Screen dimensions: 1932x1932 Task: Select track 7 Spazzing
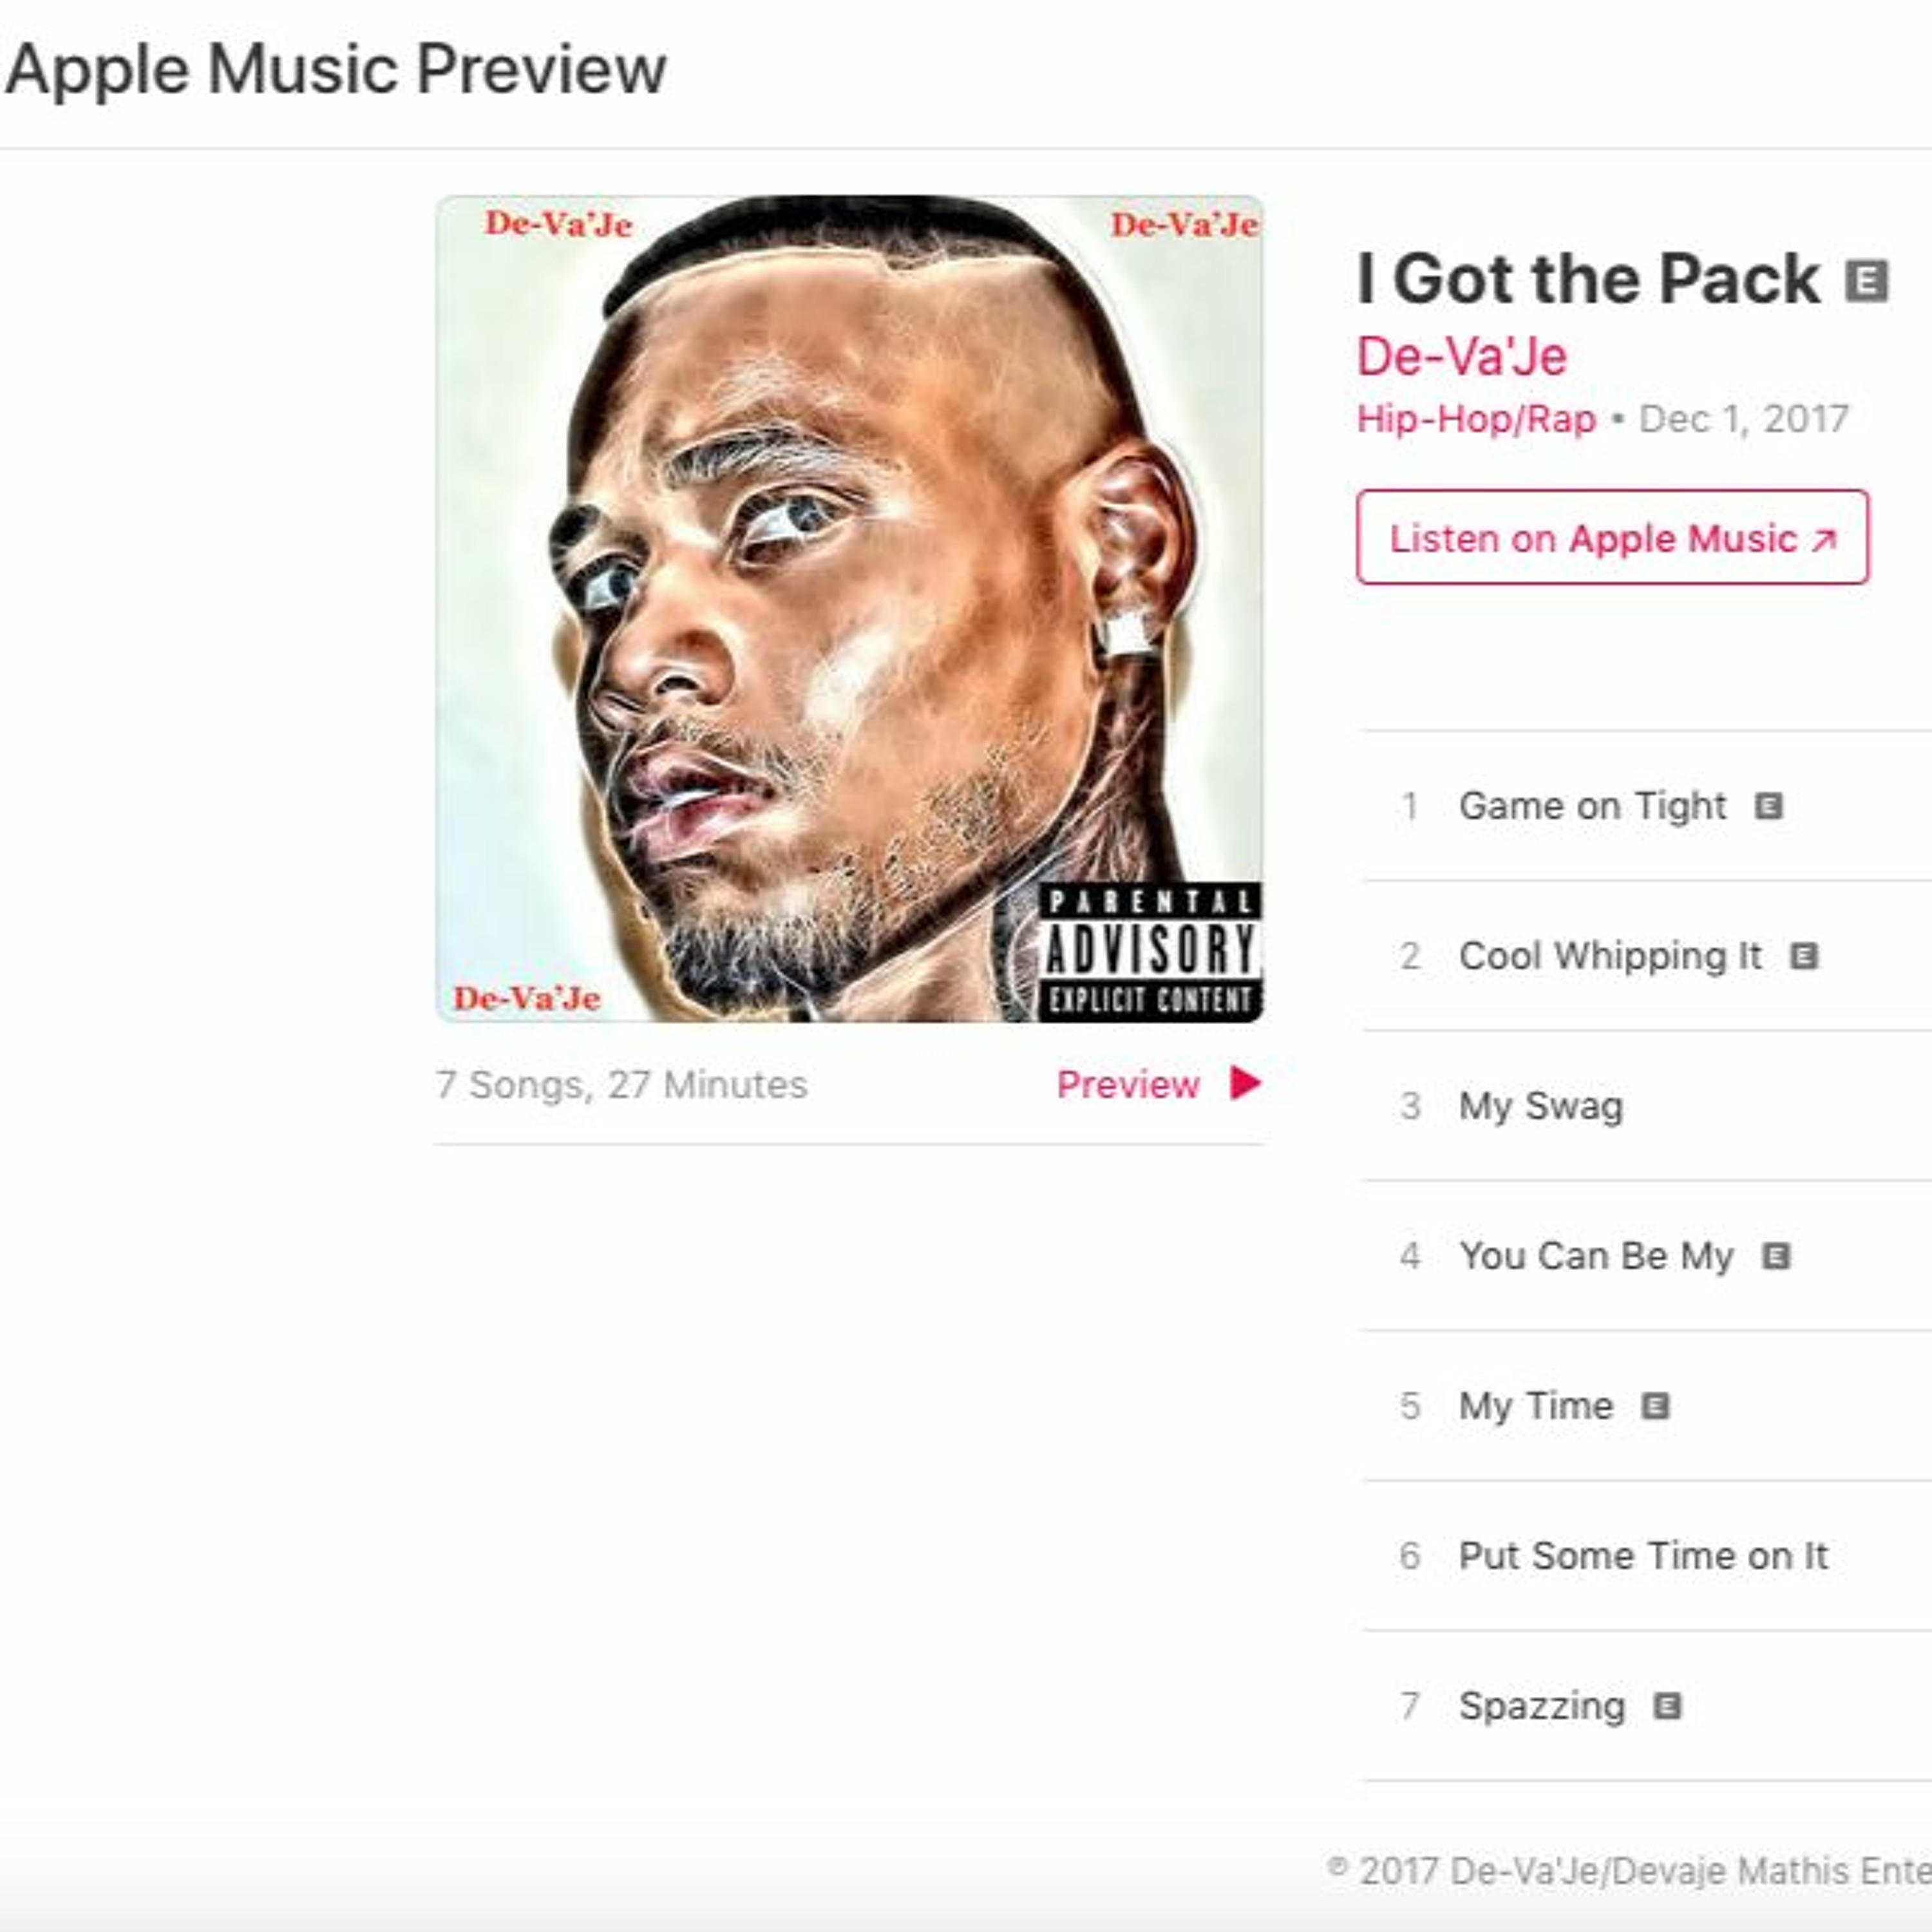pos(1646,1706)
